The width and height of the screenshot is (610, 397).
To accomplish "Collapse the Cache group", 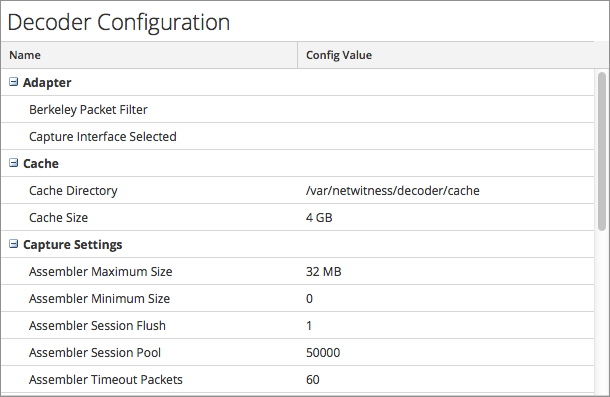I will click(14, 163).
